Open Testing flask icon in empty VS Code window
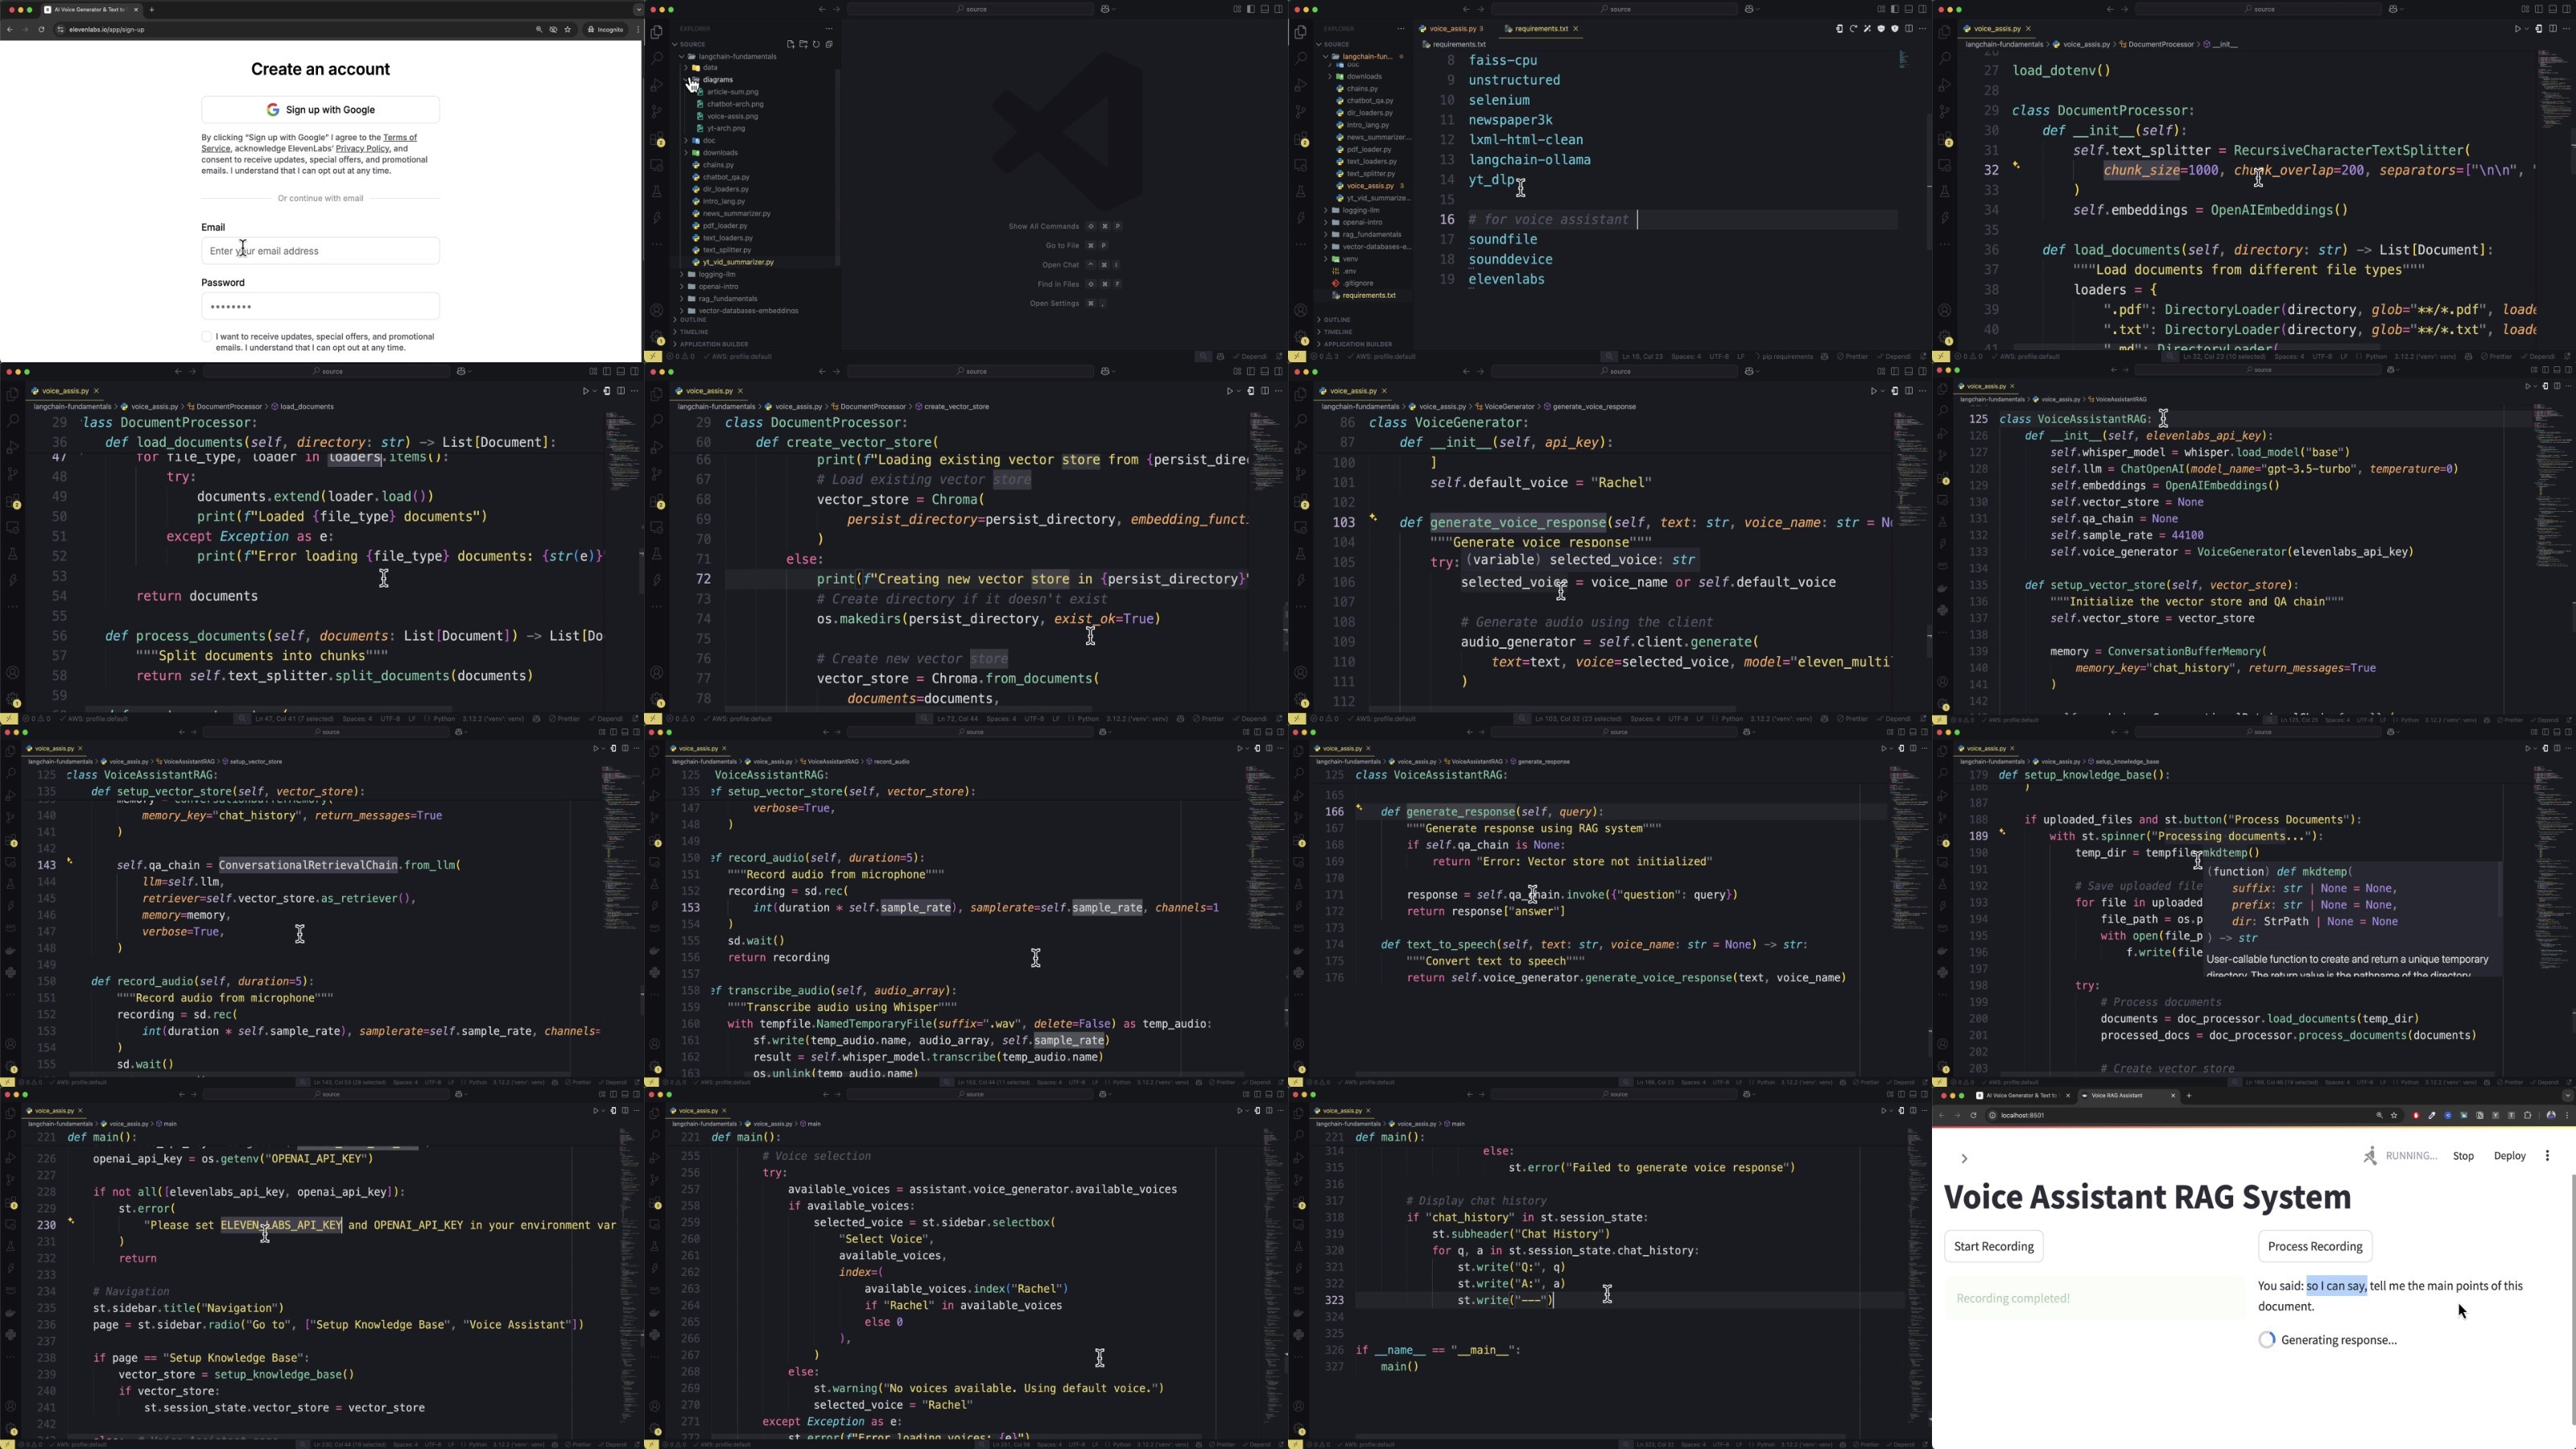The height and width of the screenshot is (1449, 2576). tap(656, 191)
